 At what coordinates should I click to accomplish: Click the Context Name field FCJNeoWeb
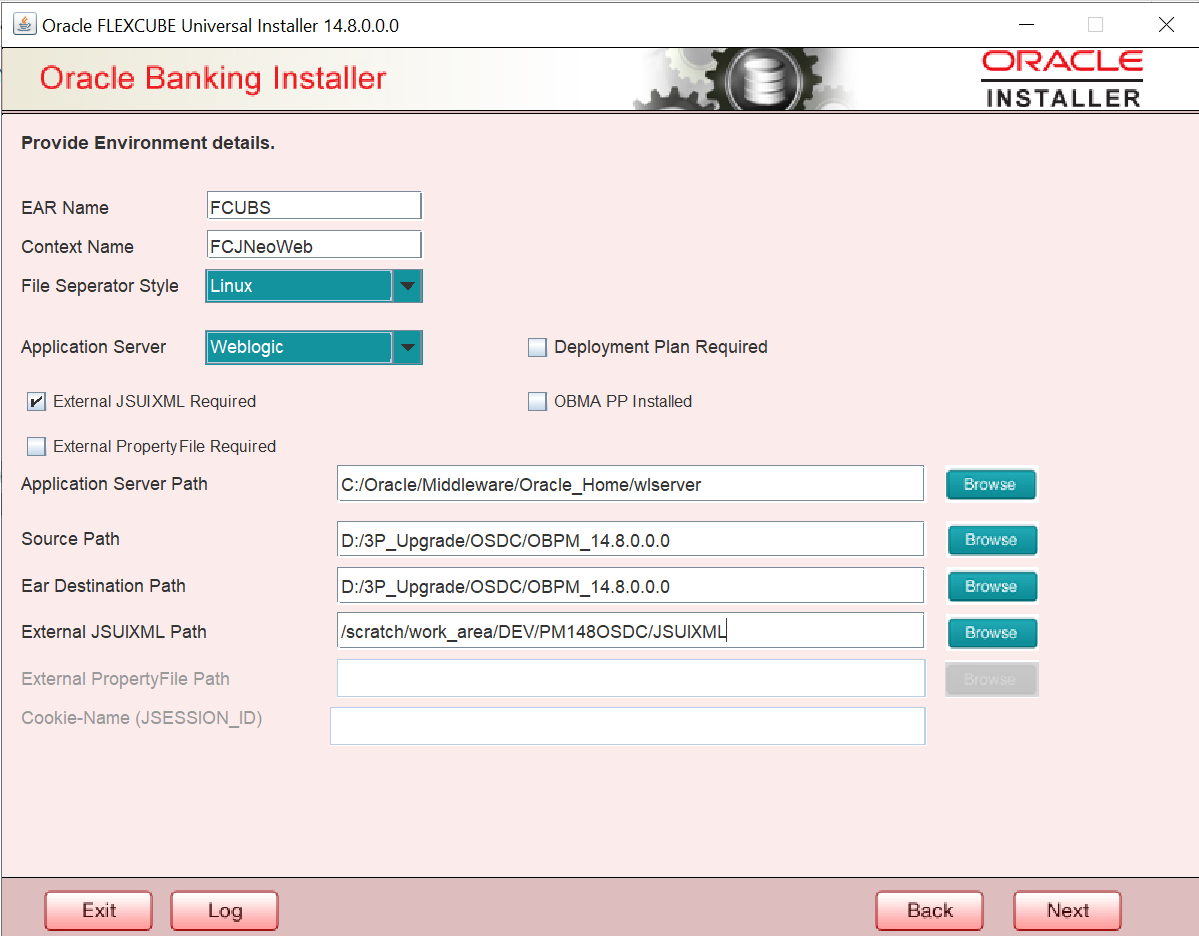point(314,245)
